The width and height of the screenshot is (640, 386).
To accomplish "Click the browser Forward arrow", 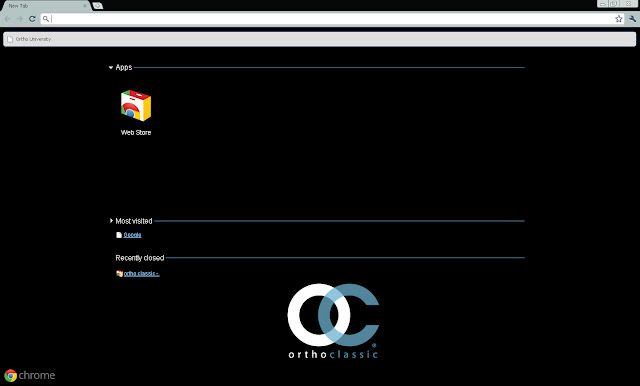I will tap(19, 19).
